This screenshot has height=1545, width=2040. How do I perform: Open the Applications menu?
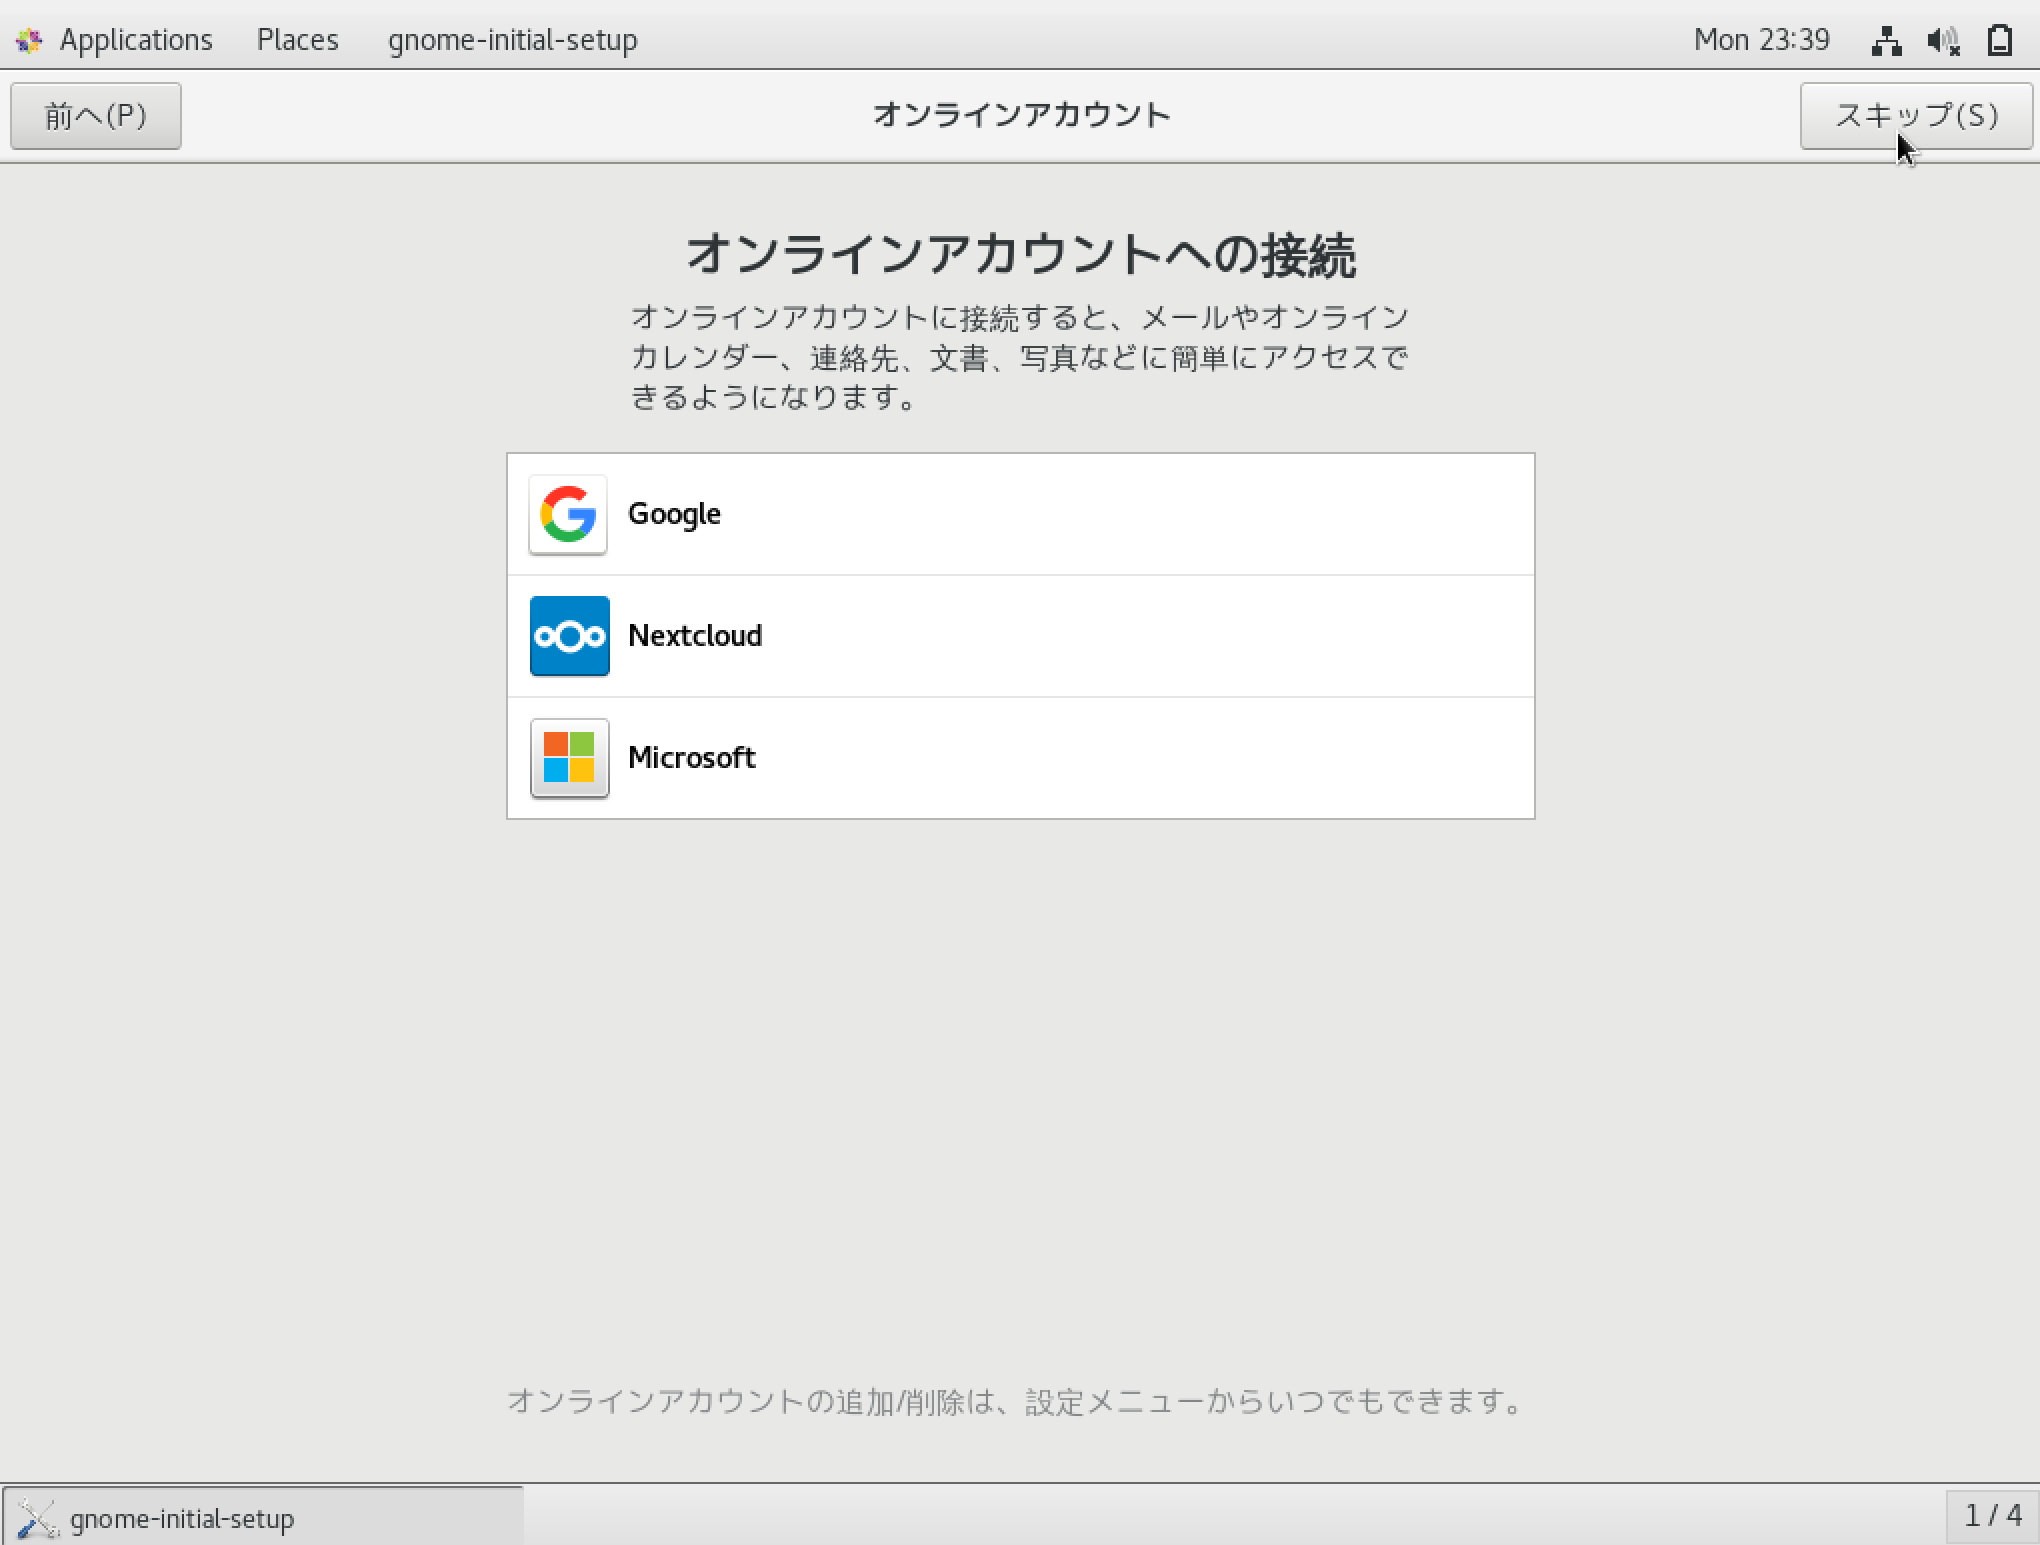click(x=136, y=40)
